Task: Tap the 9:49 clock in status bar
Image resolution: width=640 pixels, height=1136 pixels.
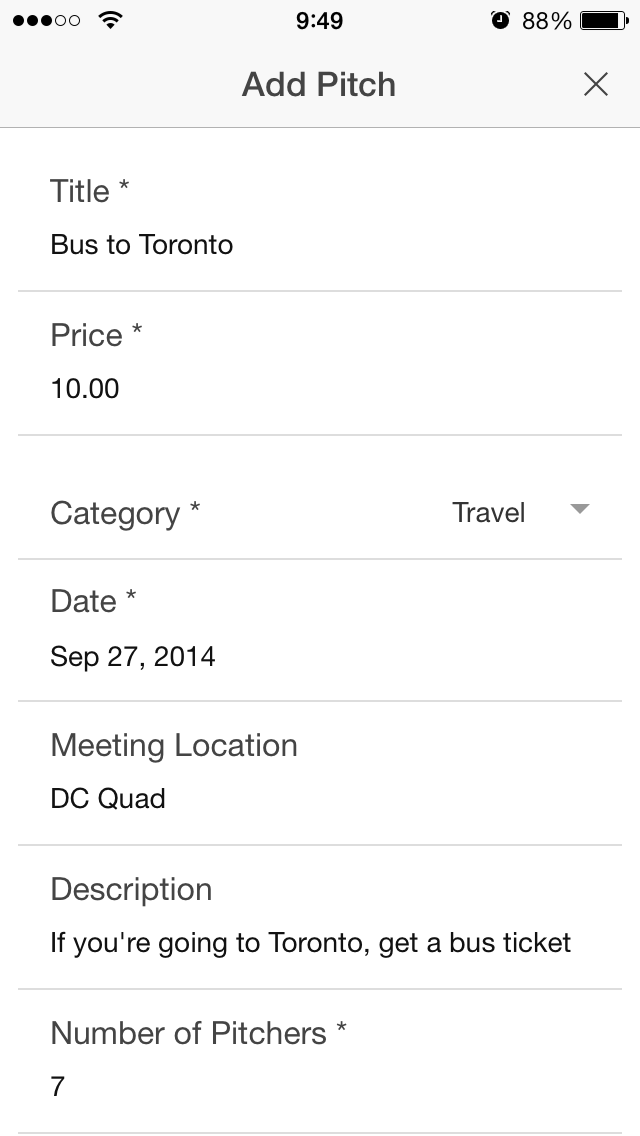Action: (320, 20)
